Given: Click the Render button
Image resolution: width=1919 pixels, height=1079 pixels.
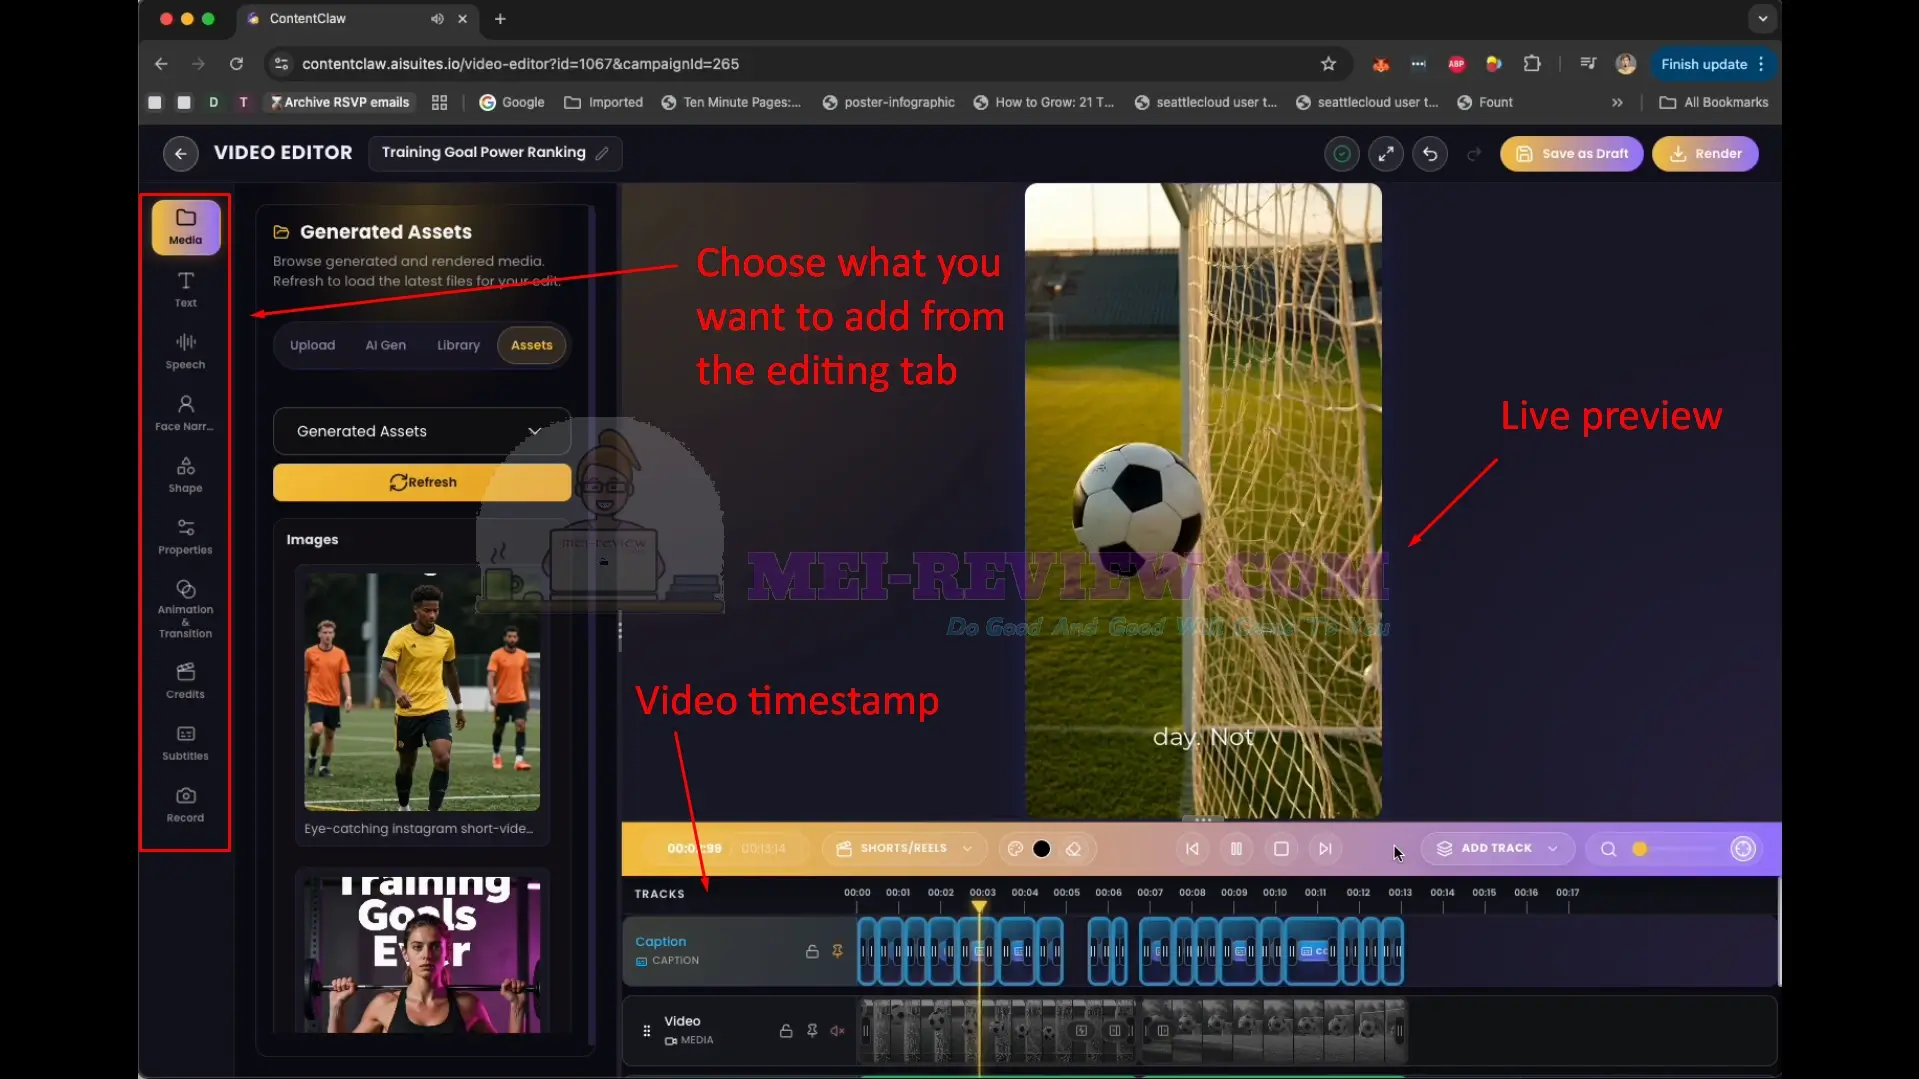Looking at the screenshot, I should (x=1705, y=154).
